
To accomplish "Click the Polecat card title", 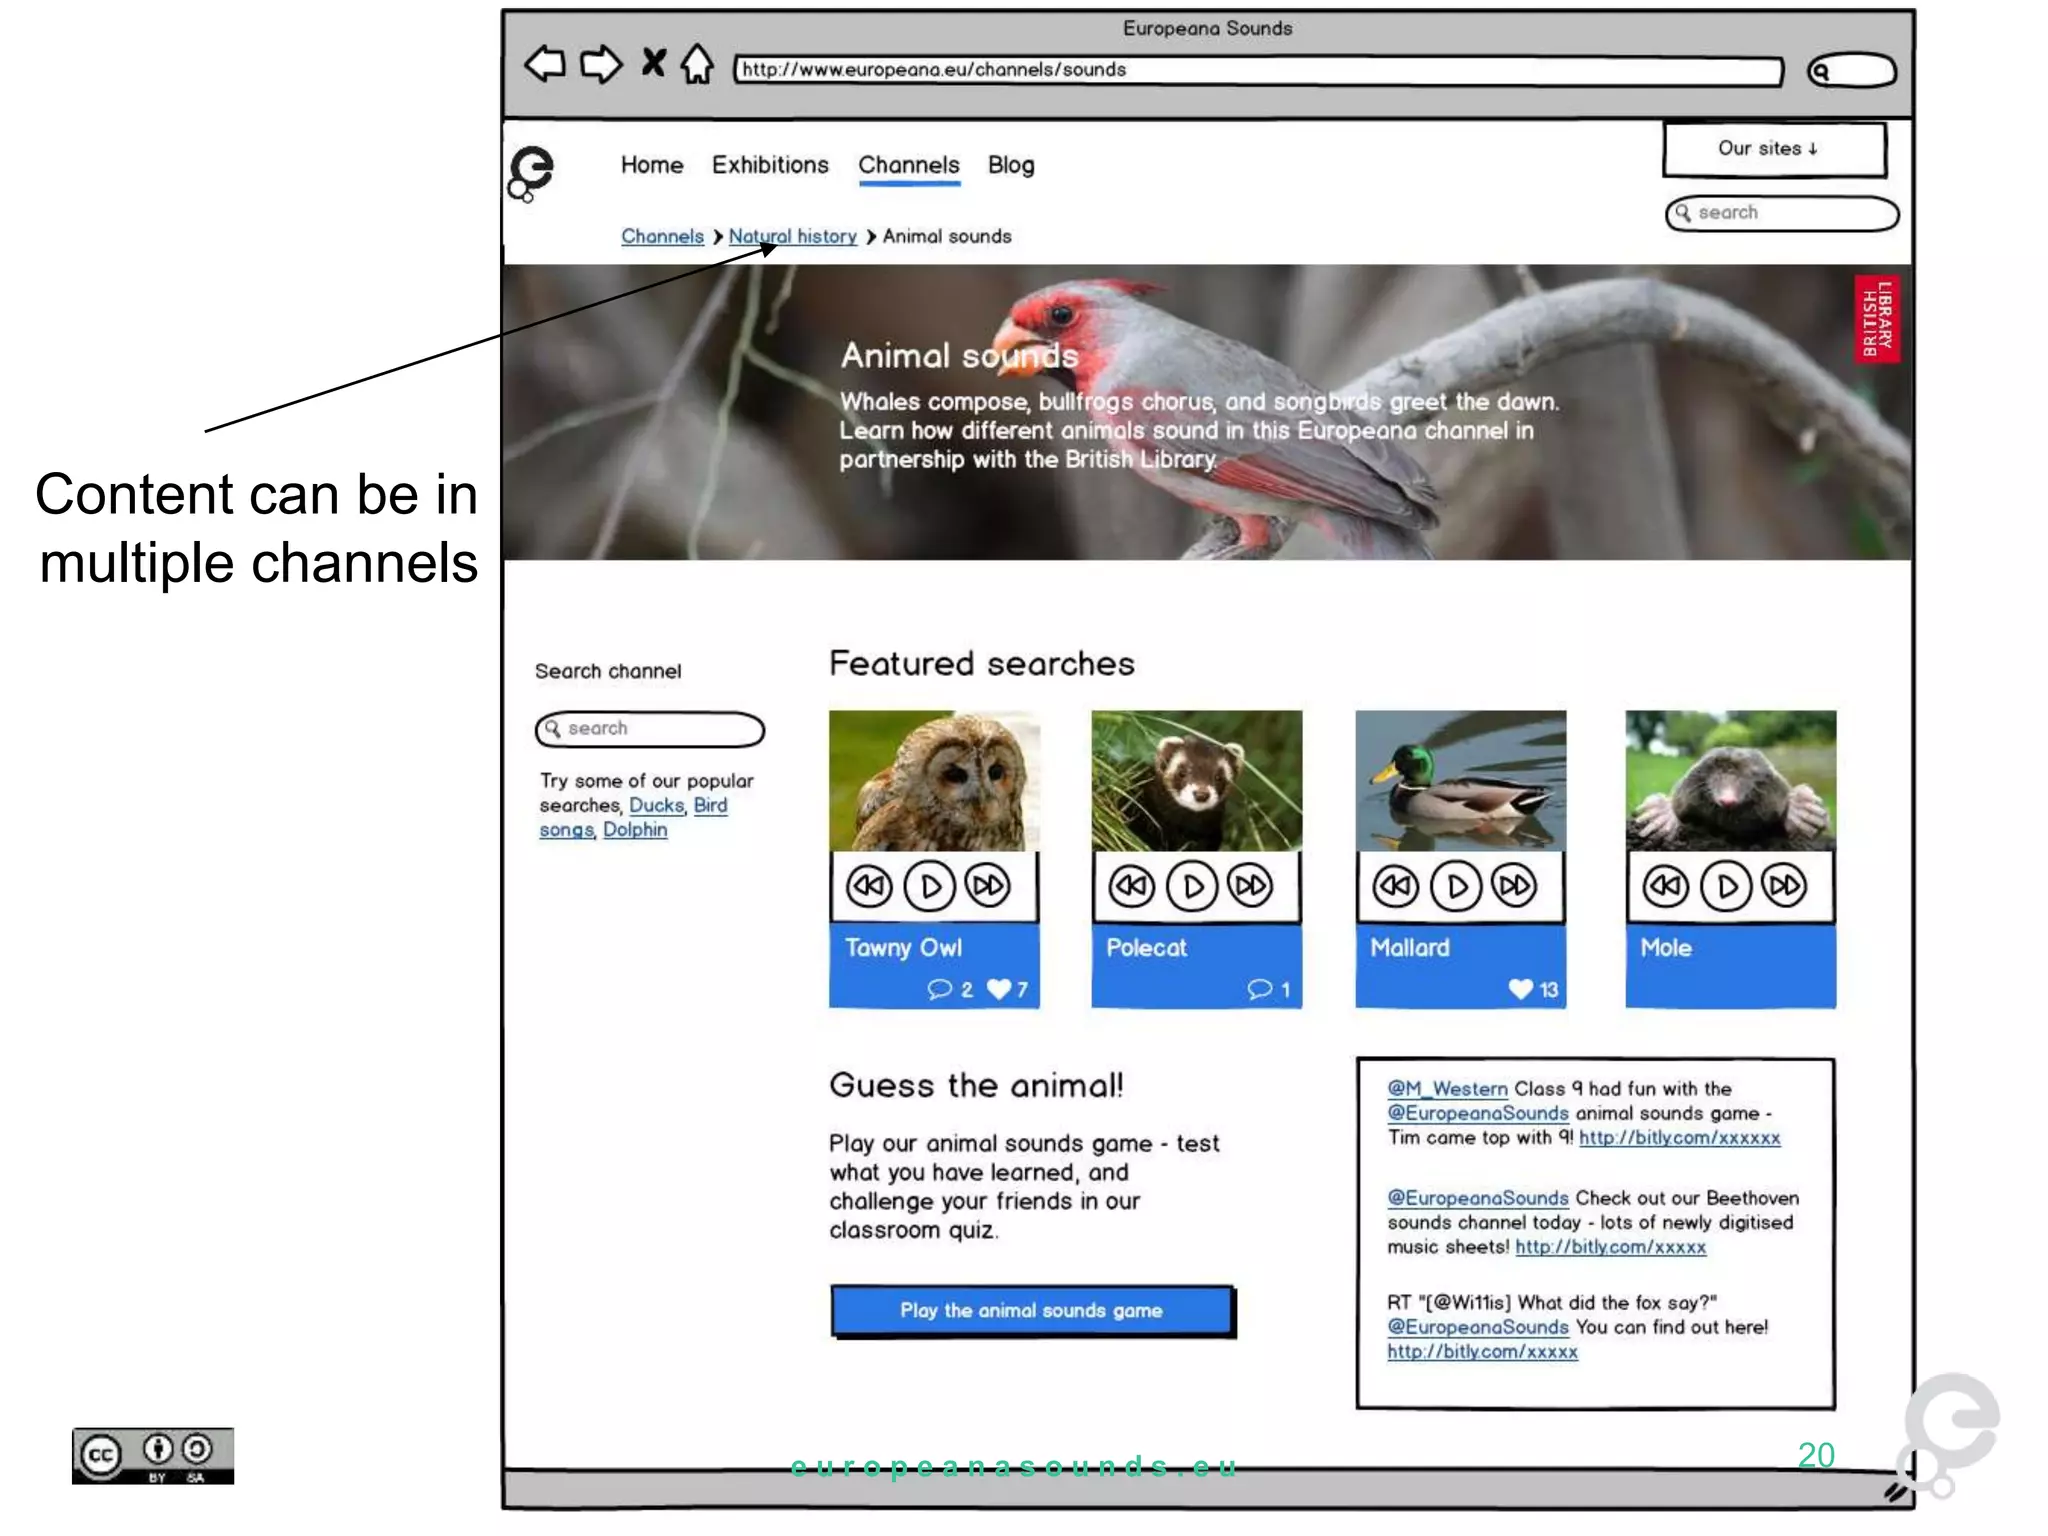I will pos(1146,948).
